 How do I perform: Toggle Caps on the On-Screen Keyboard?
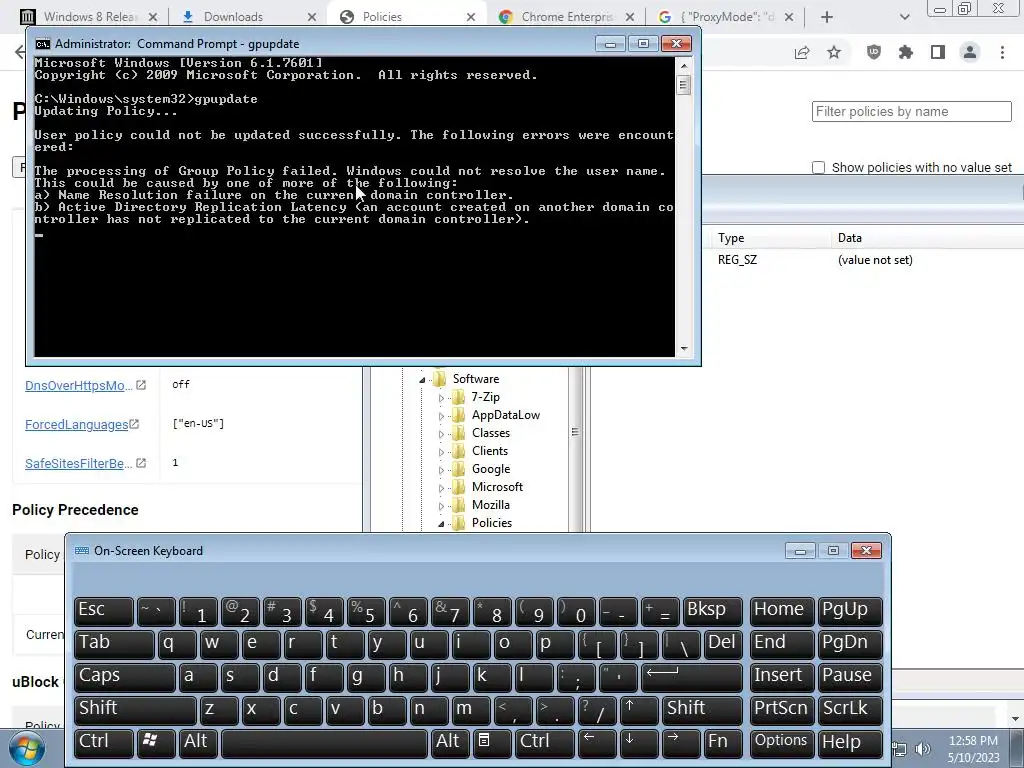(125, 677)
